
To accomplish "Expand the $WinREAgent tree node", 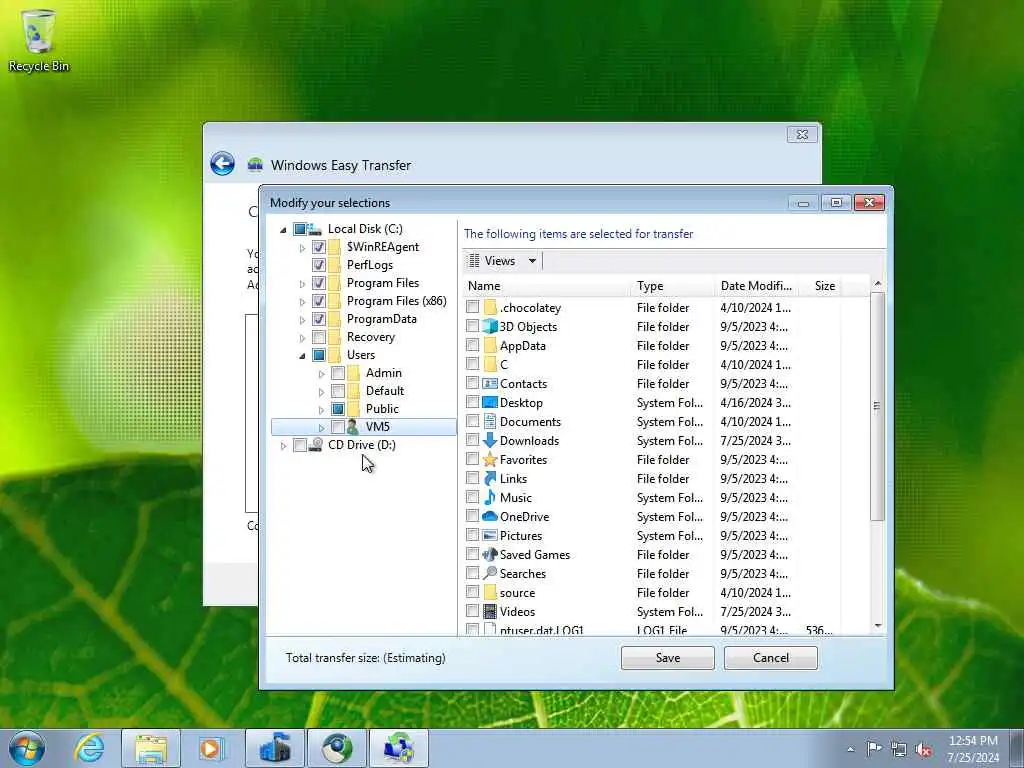I will 302,248.
